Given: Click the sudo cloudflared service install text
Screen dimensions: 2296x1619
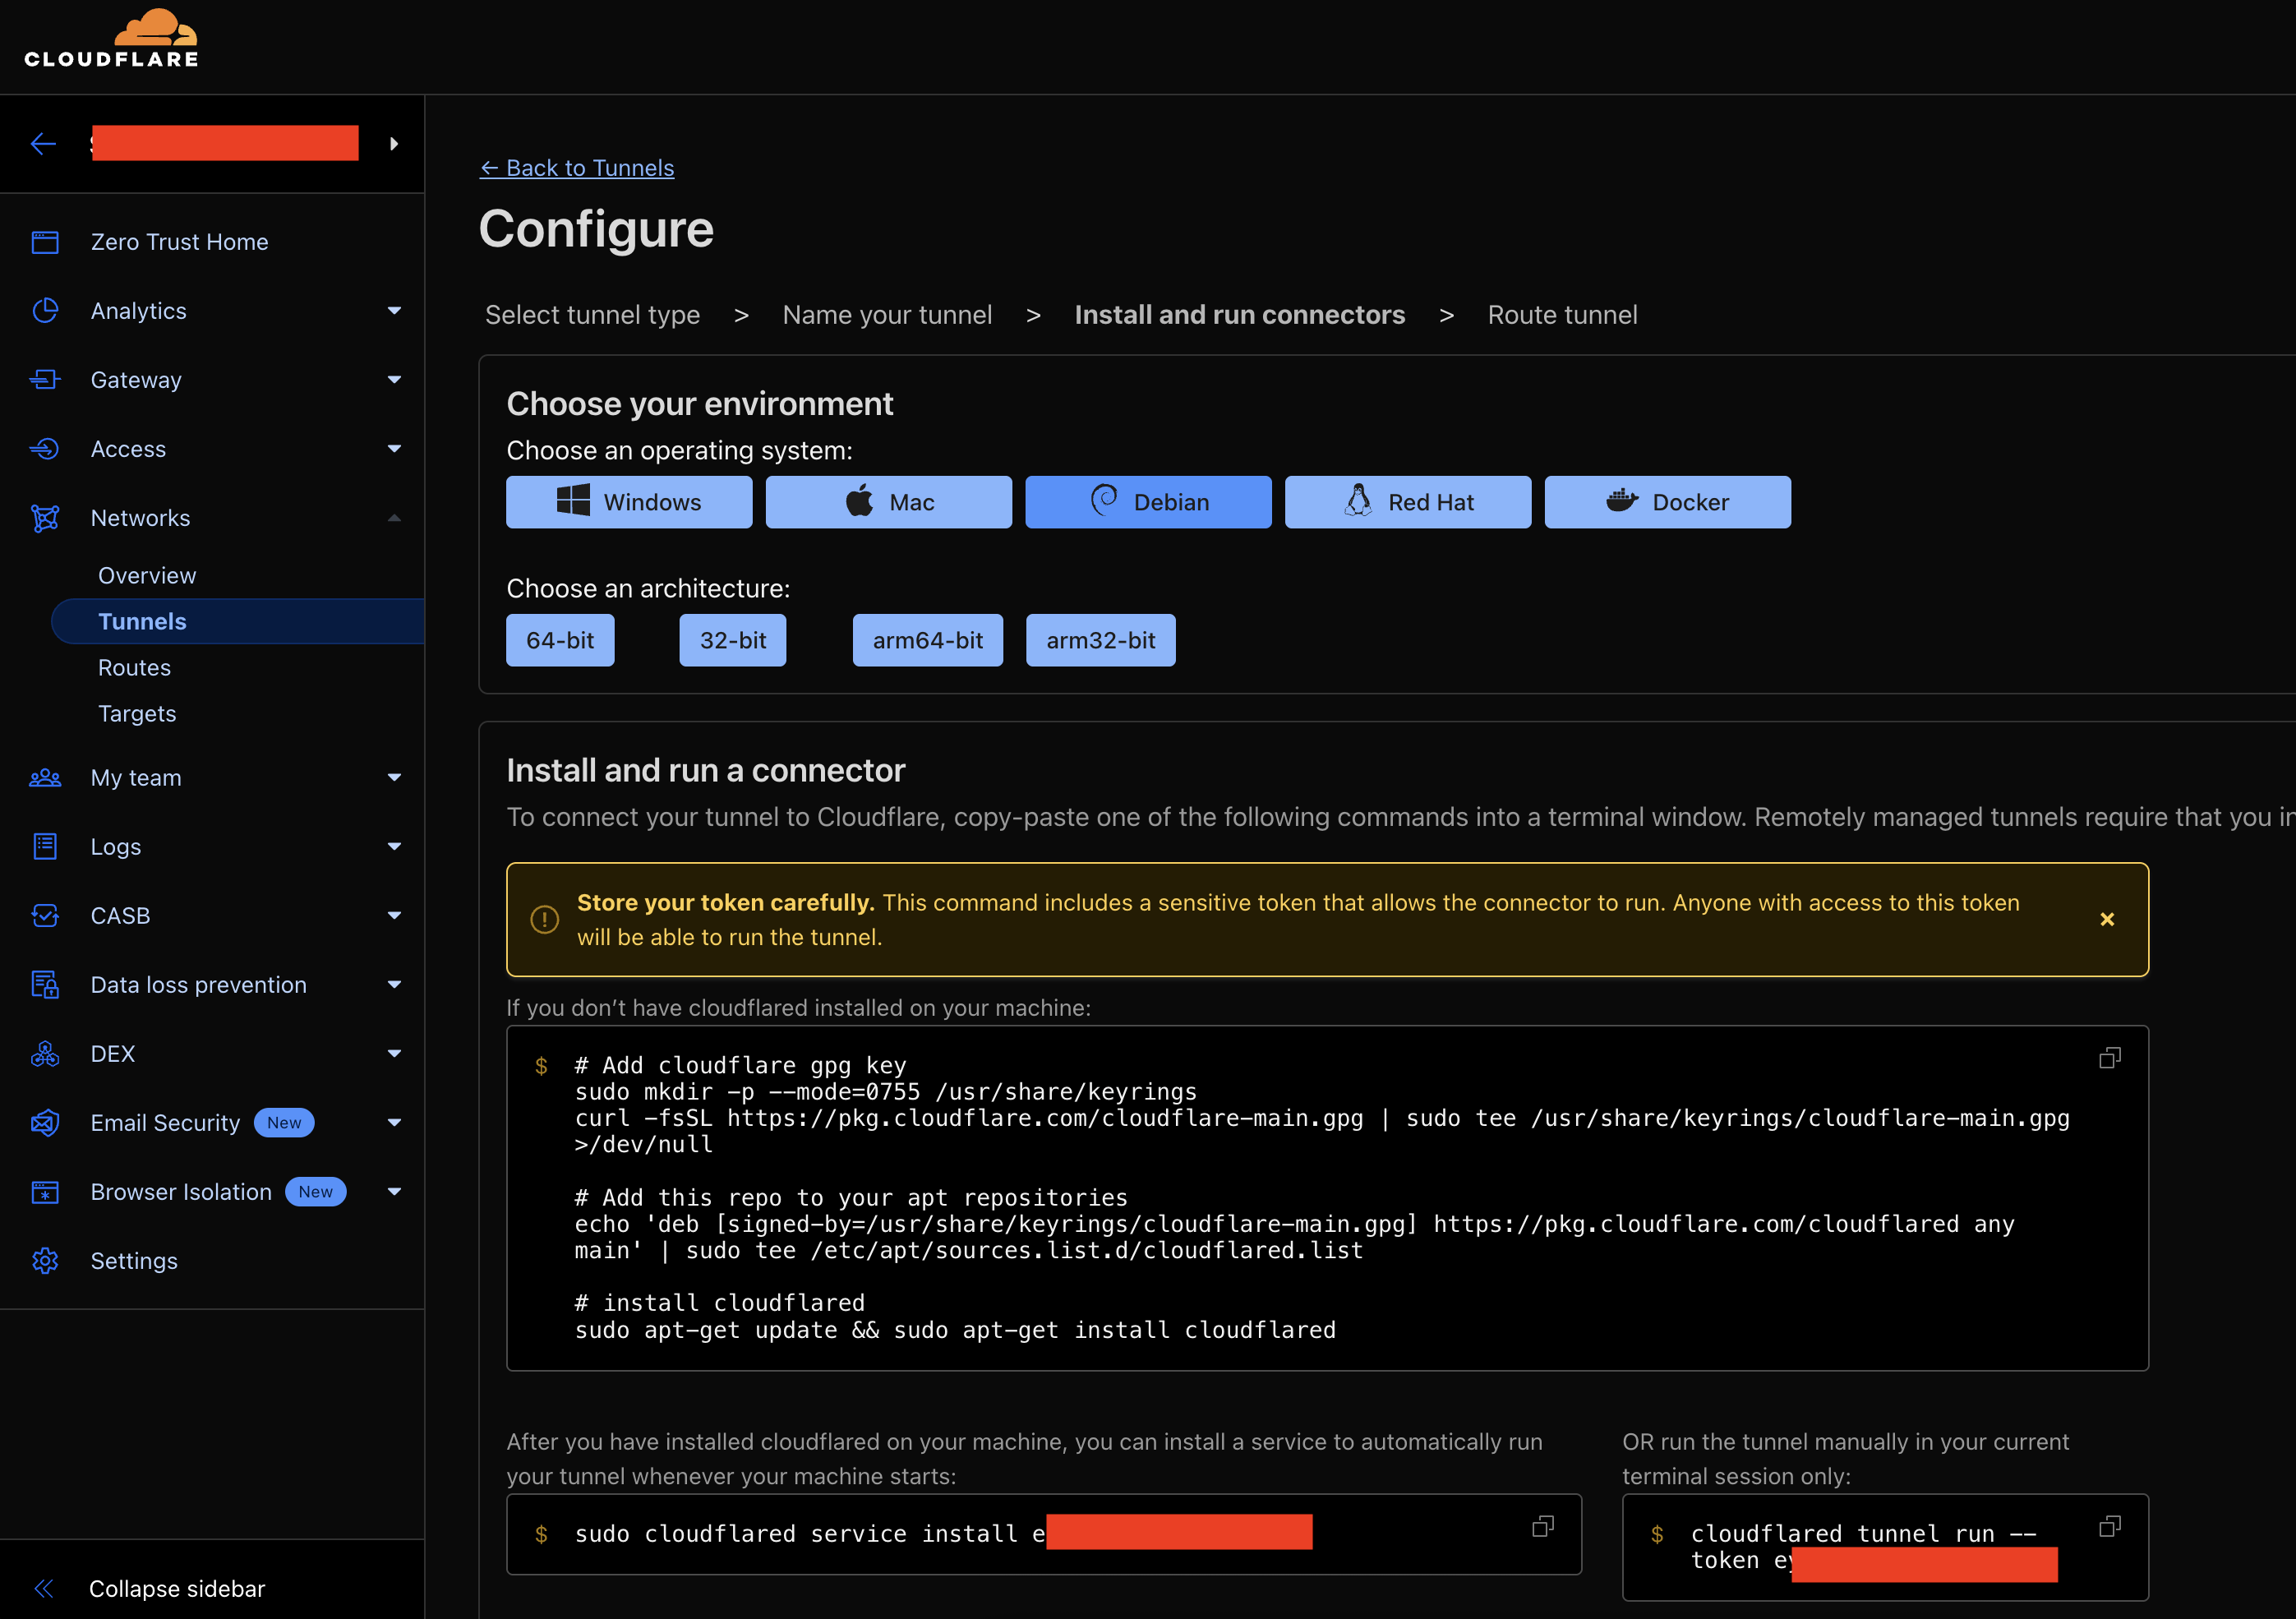Looking at the screenshot, I should (809, 1534).
